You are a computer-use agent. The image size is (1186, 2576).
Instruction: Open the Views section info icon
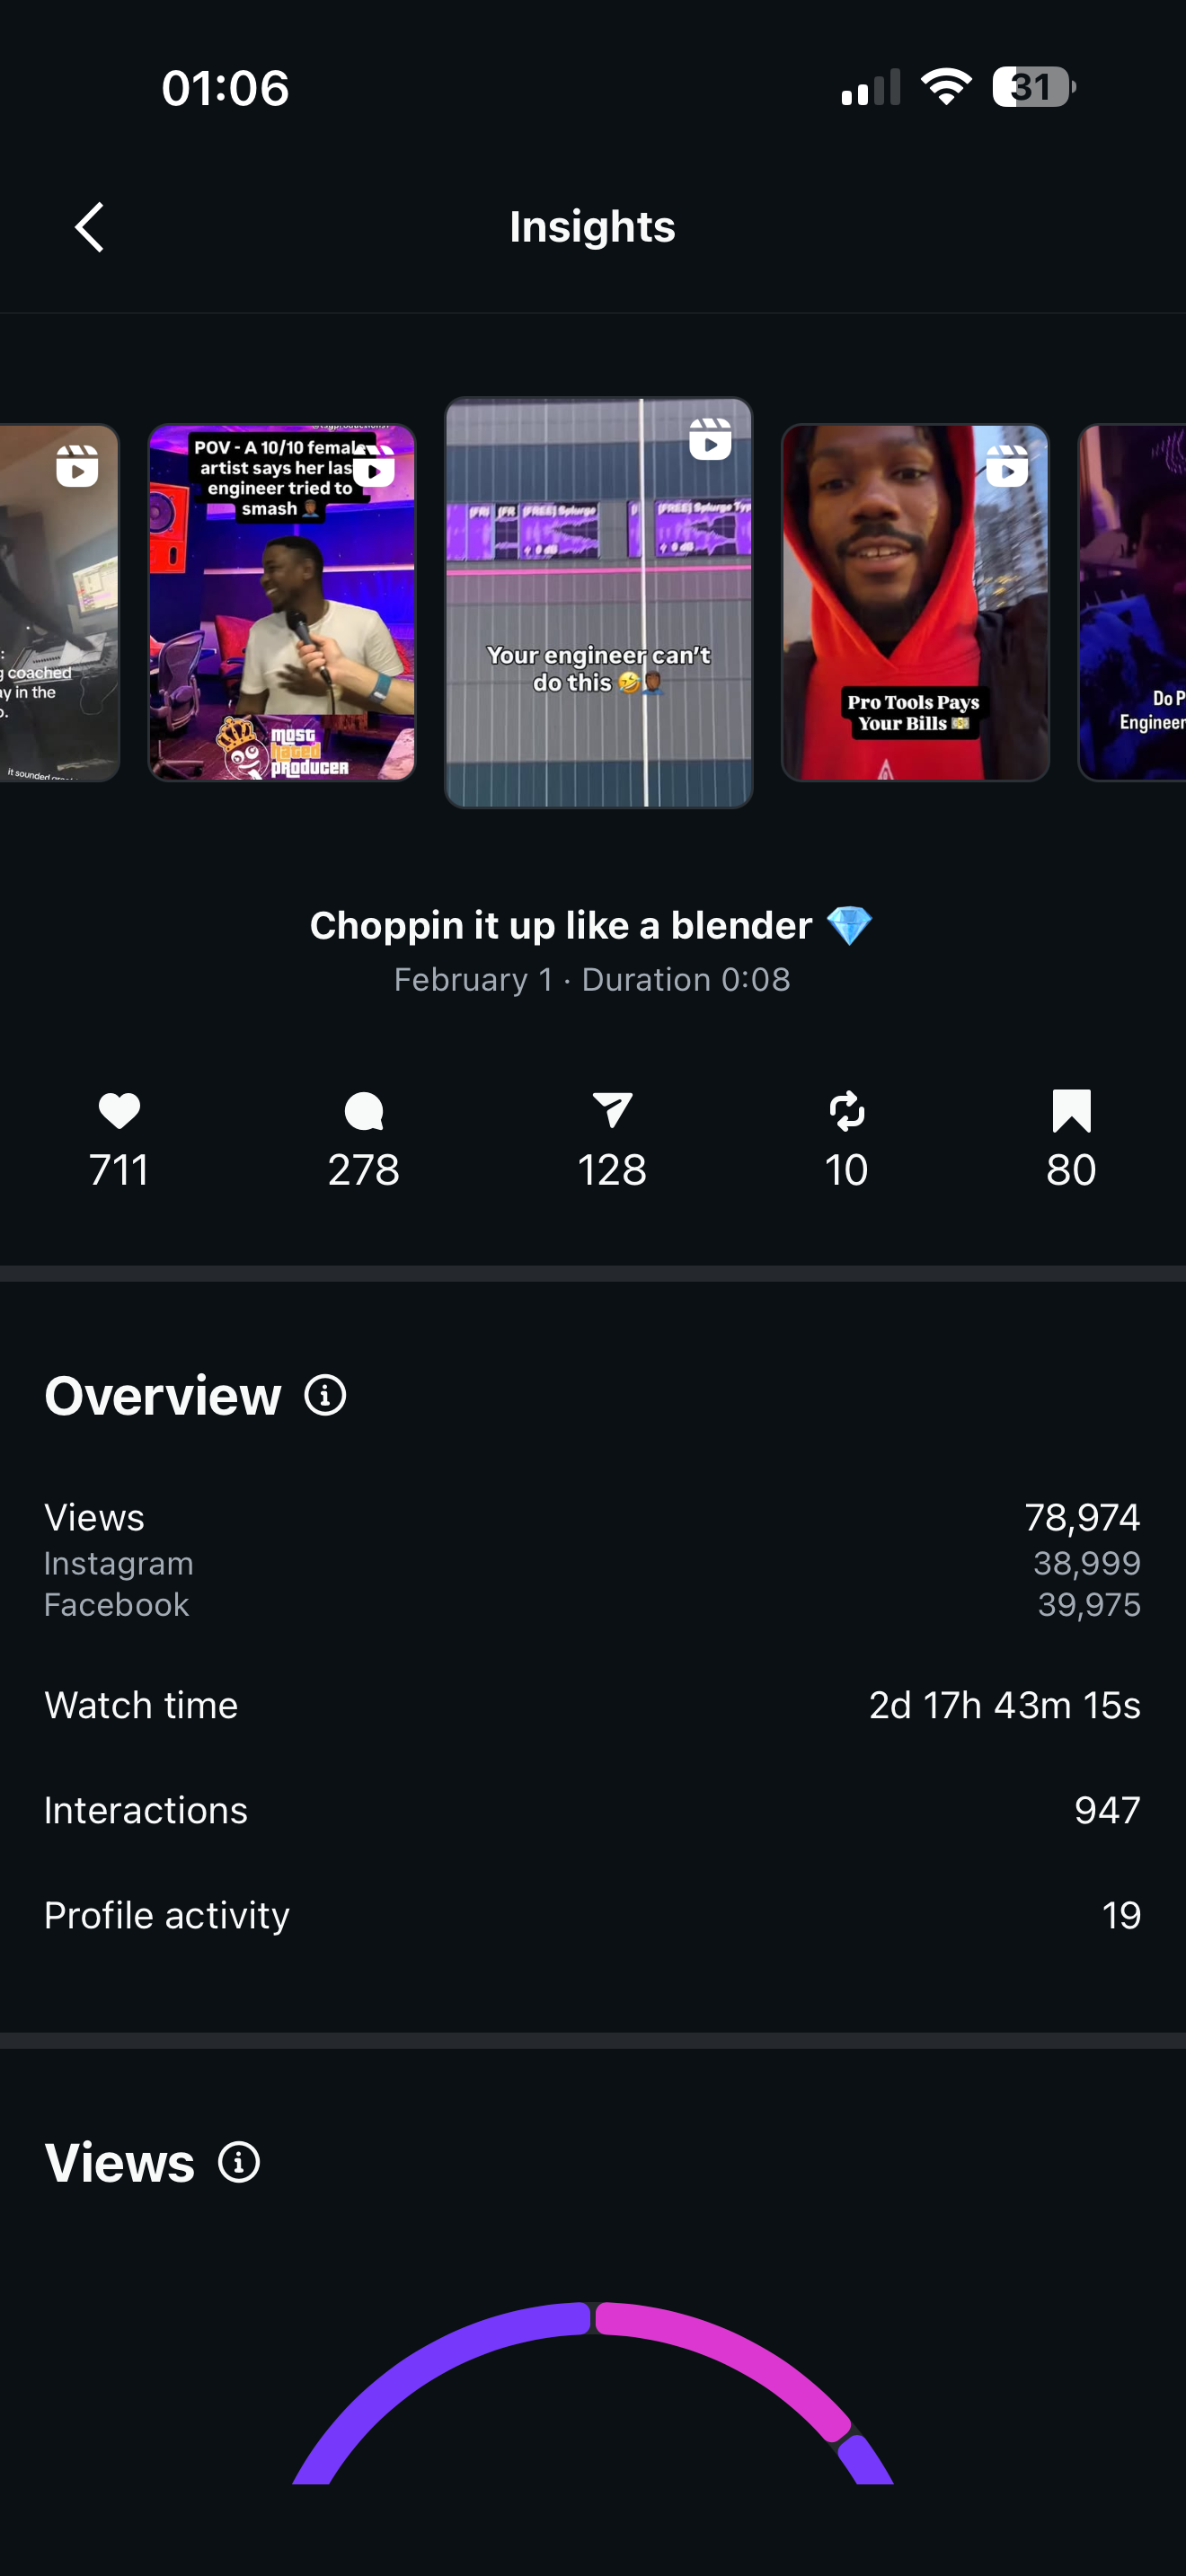coord(239,2162)
